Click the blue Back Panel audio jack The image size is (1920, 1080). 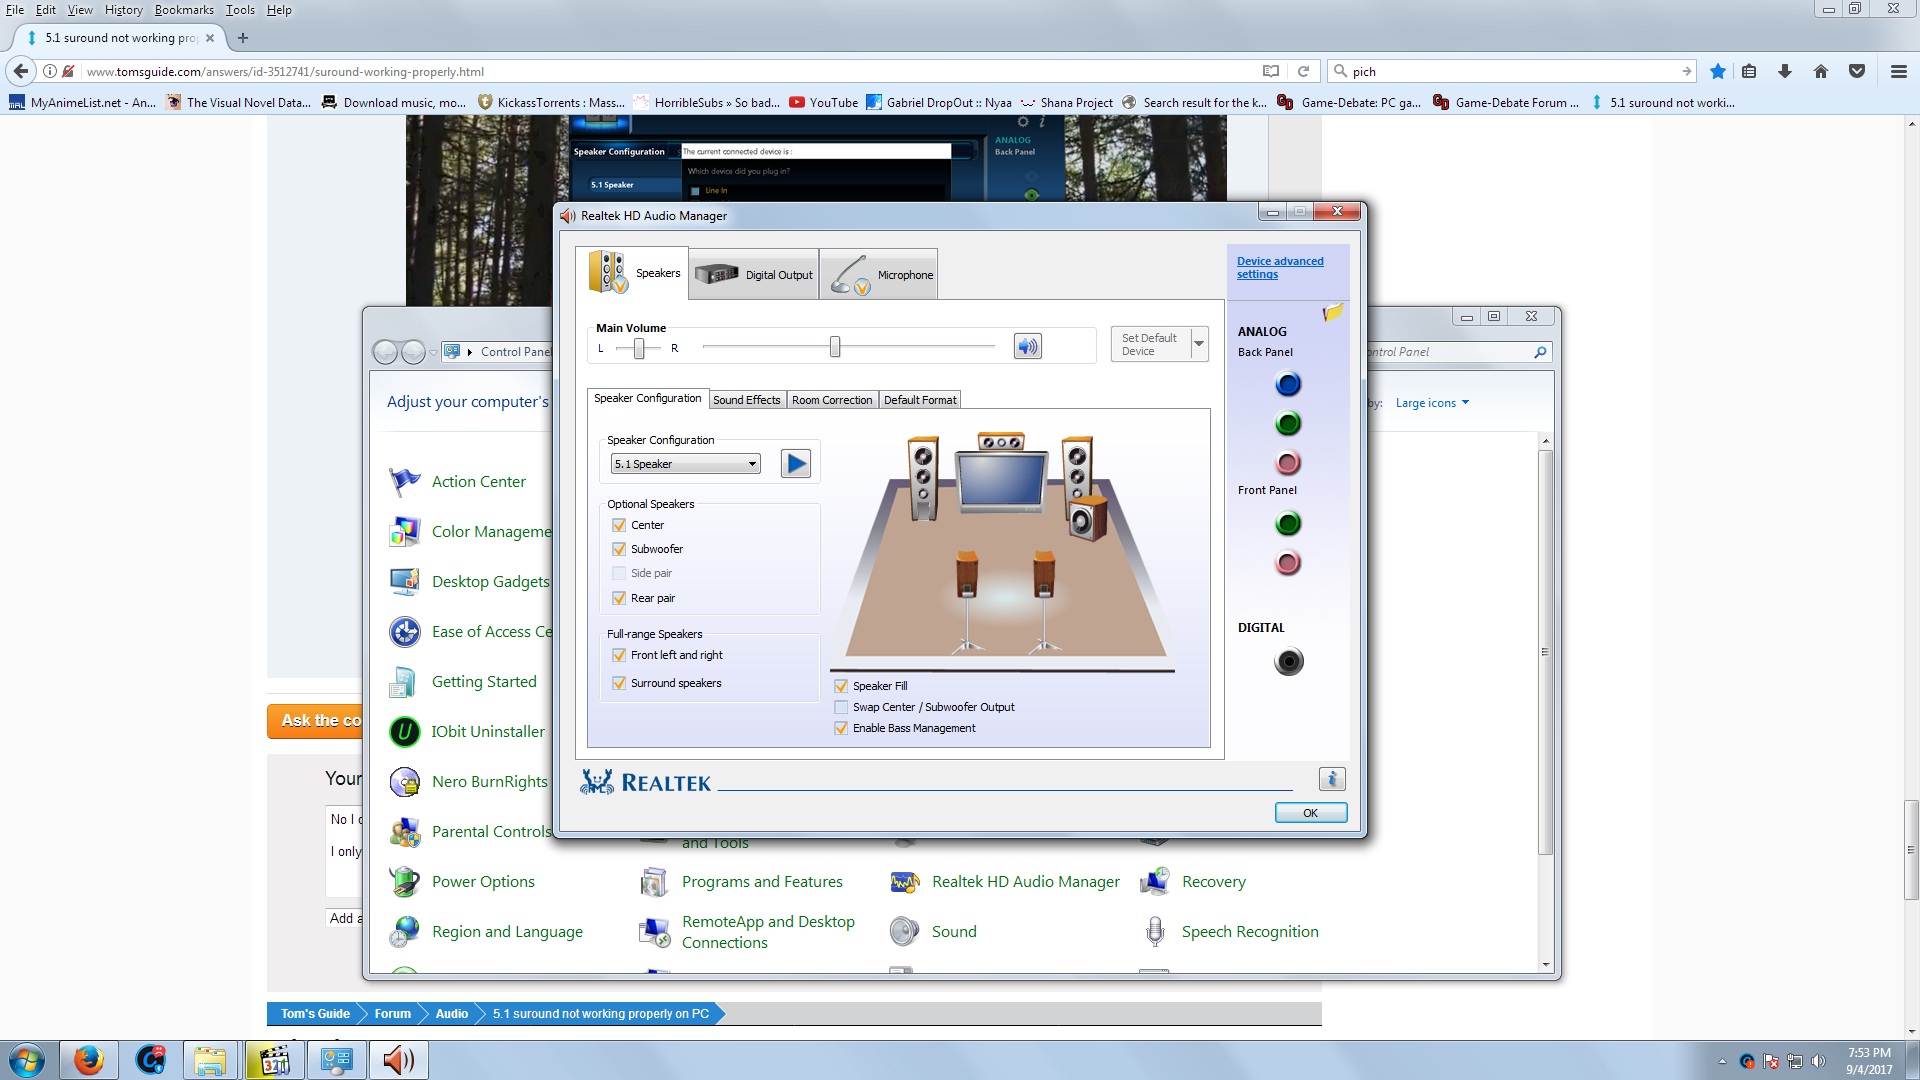click(1288, 384)
